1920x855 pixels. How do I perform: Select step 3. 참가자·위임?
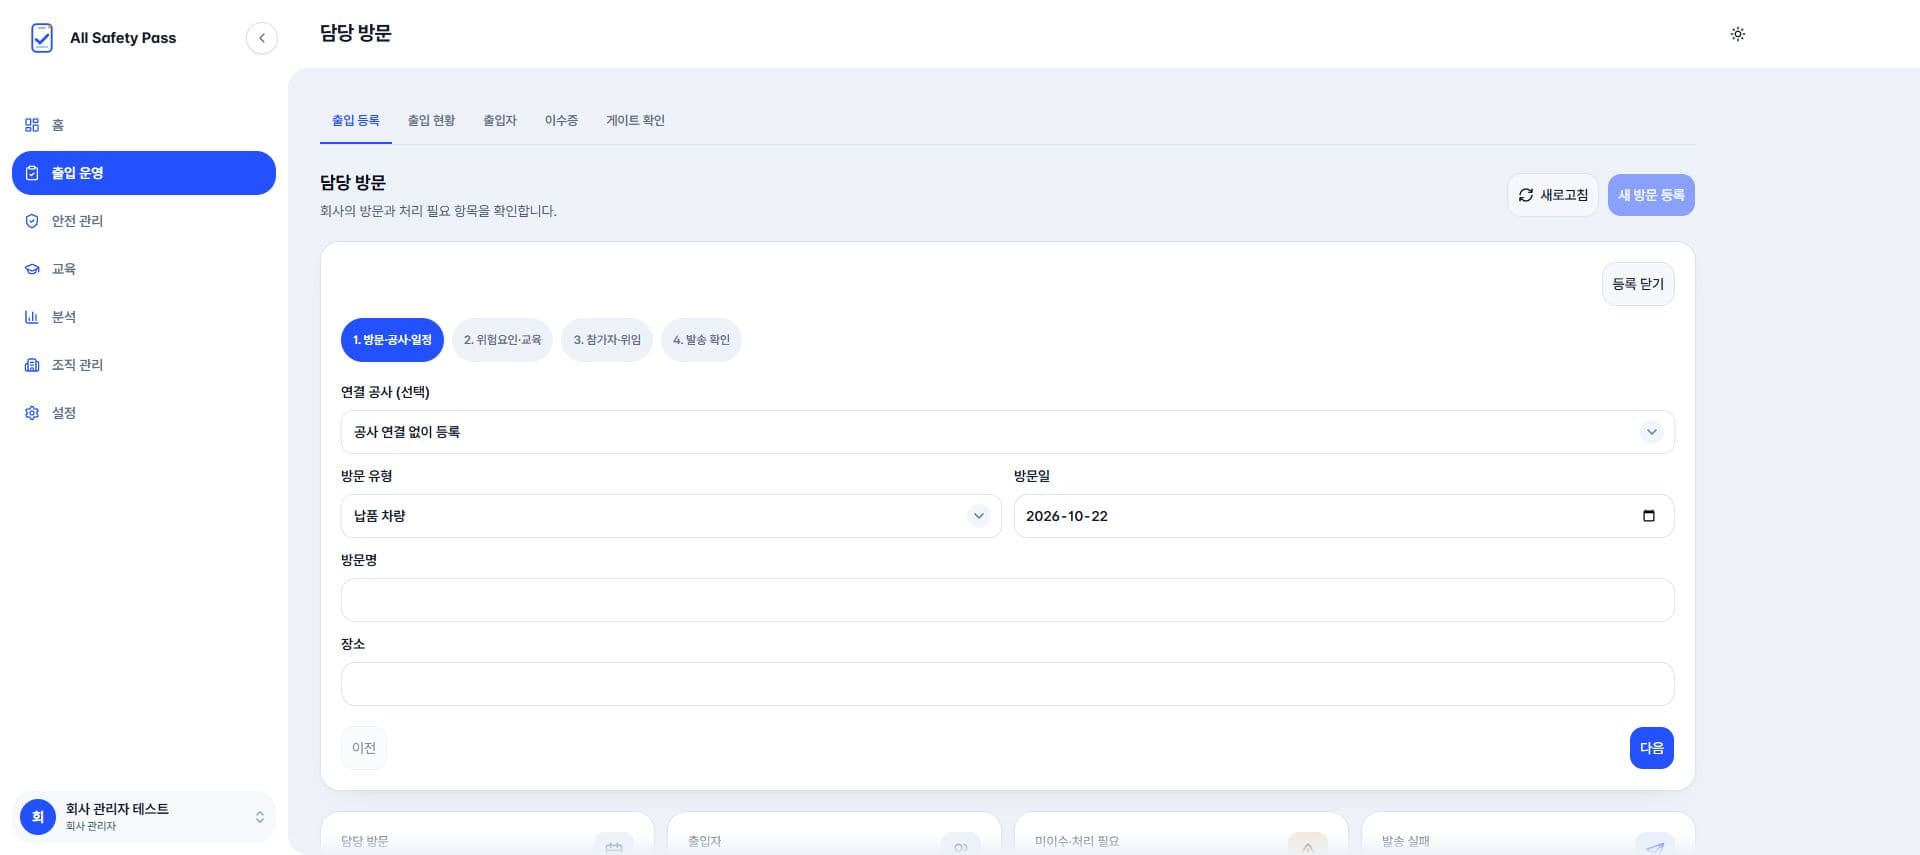coord(607,340)
